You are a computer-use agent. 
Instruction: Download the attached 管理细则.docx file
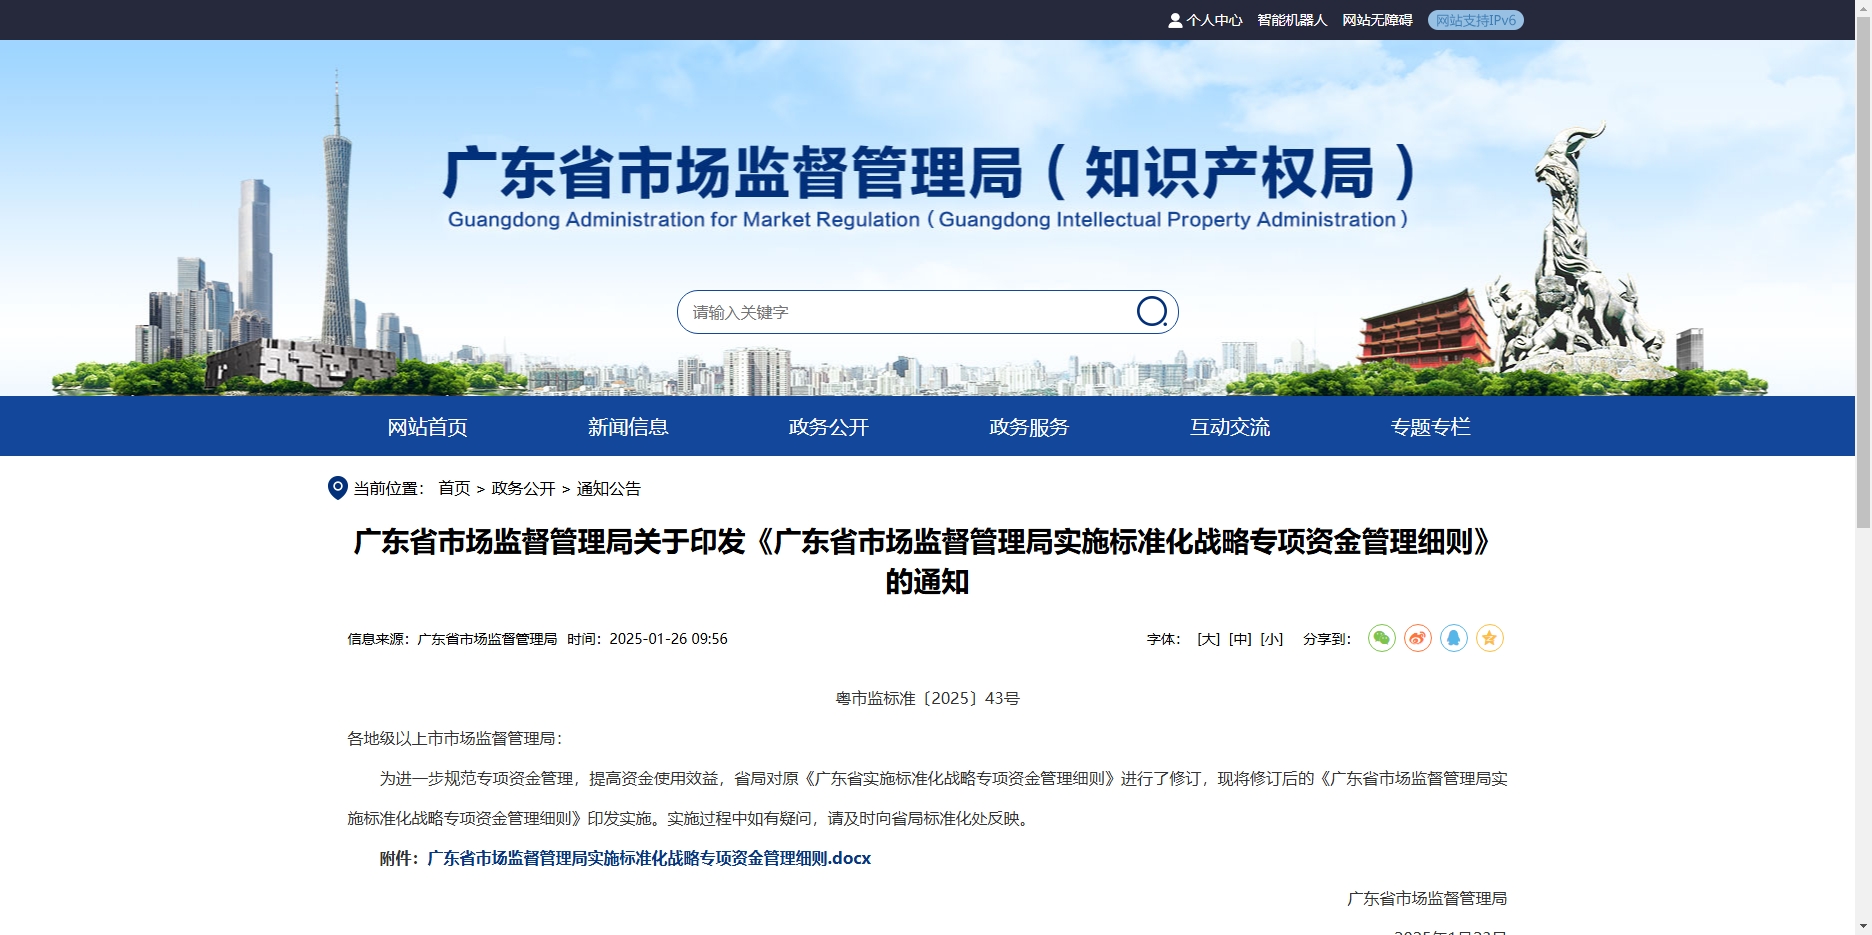click(x=648, y=858)
